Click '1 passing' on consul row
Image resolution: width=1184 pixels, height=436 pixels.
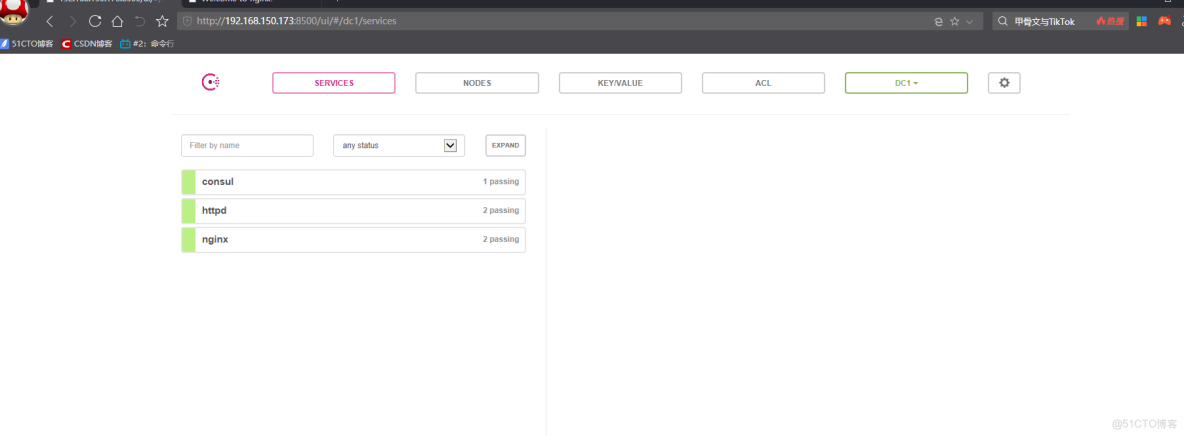501,182
